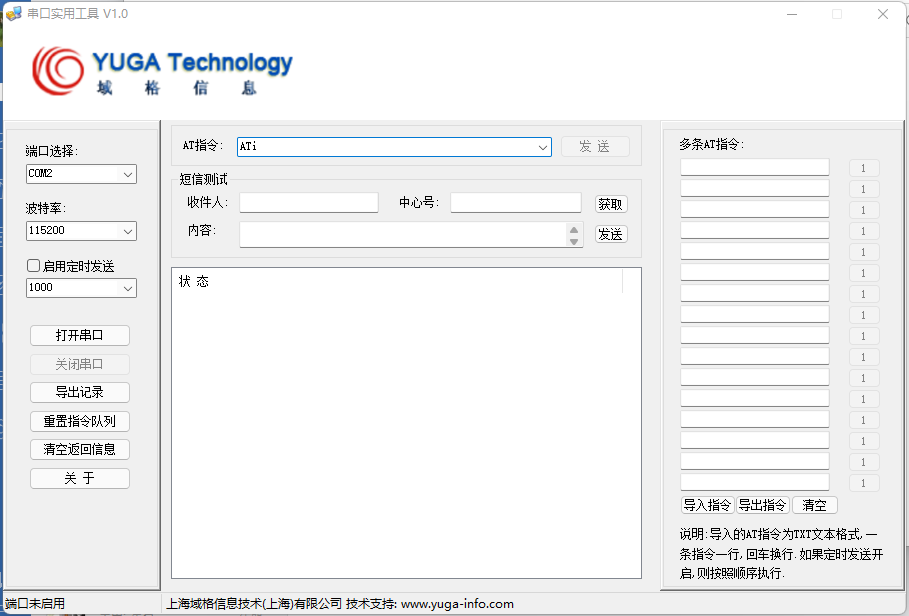Click inside the 状态 output area
Screen dimensions: 909x616
click(406, 423)
